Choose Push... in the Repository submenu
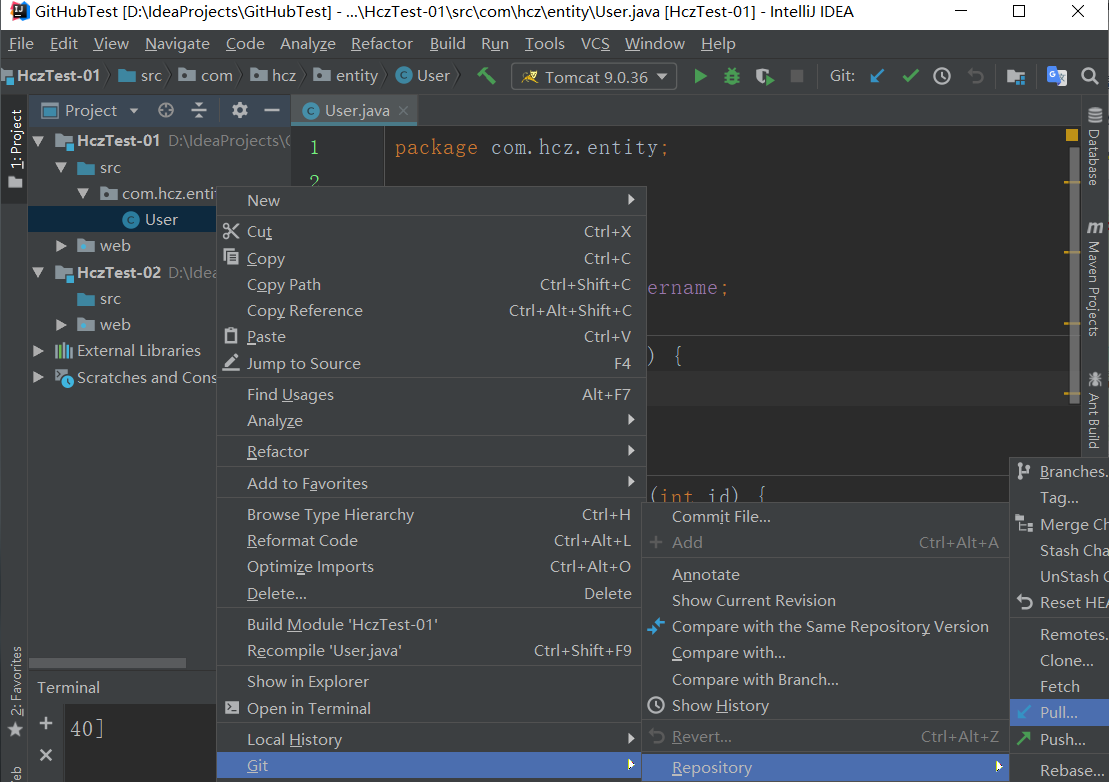 coord(1059,739)
